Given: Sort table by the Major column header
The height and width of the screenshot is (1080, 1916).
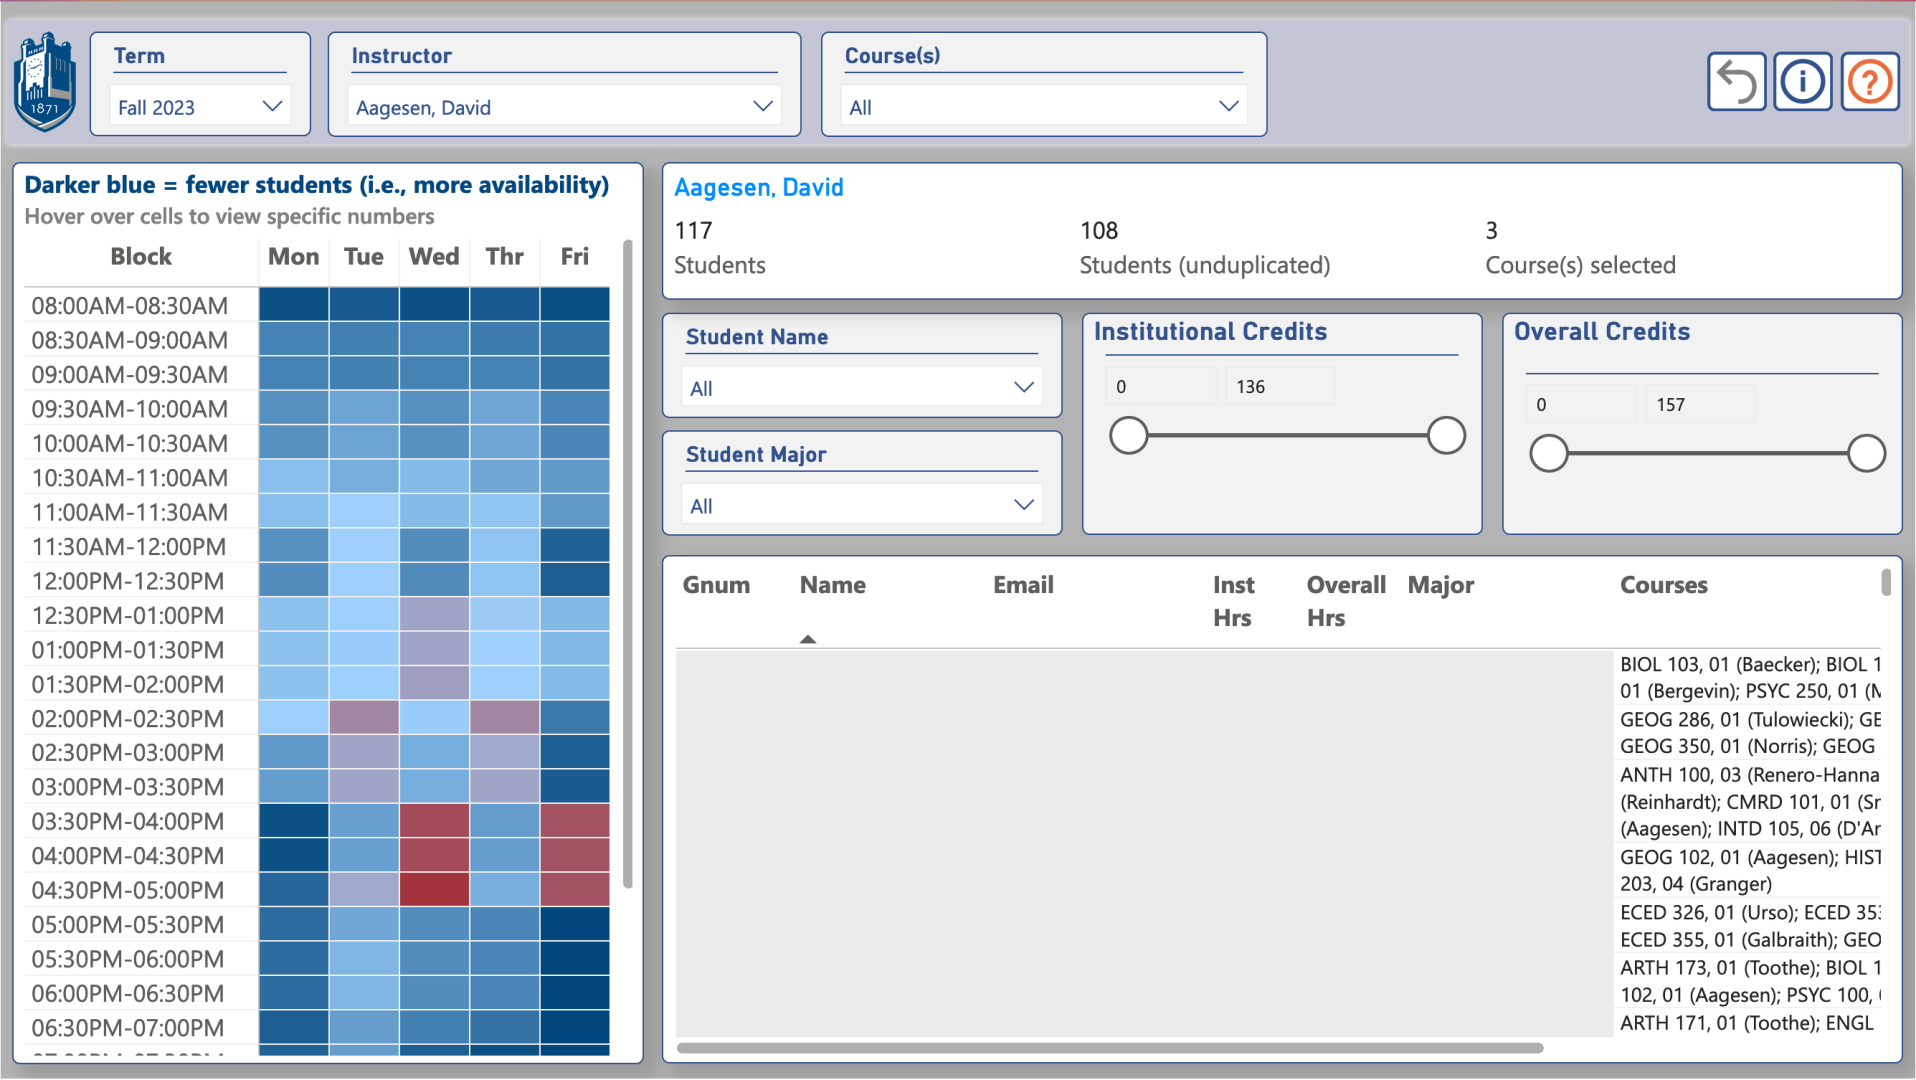Looking at the screenshot, I should [x=1440, y=585].
